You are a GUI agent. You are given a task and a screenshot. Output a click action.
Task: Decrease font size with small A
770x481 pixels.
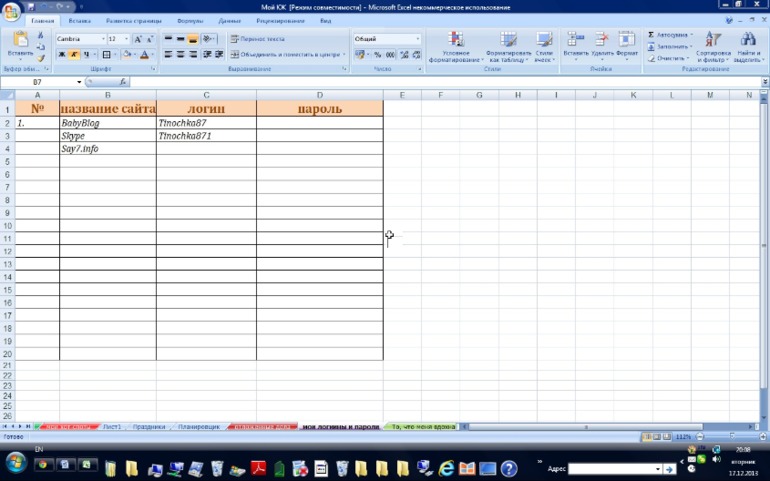click(150, 39)
